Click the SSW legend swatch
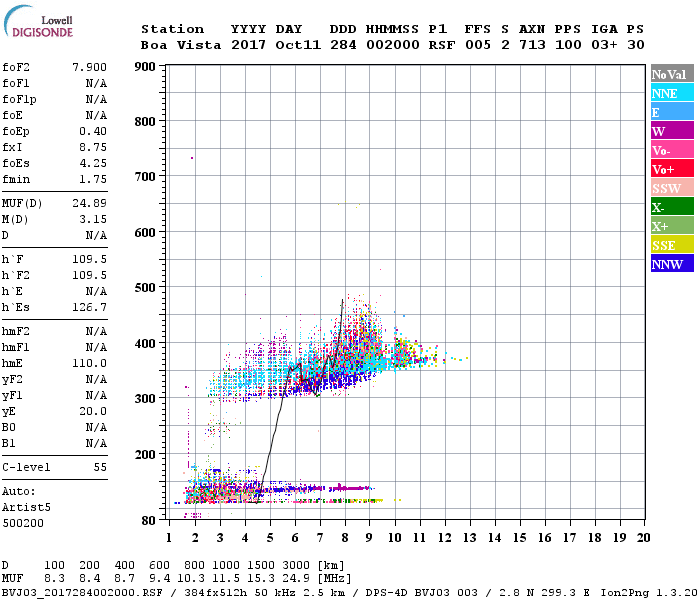Viewport: 700px width, 600px height. [671, 188]
